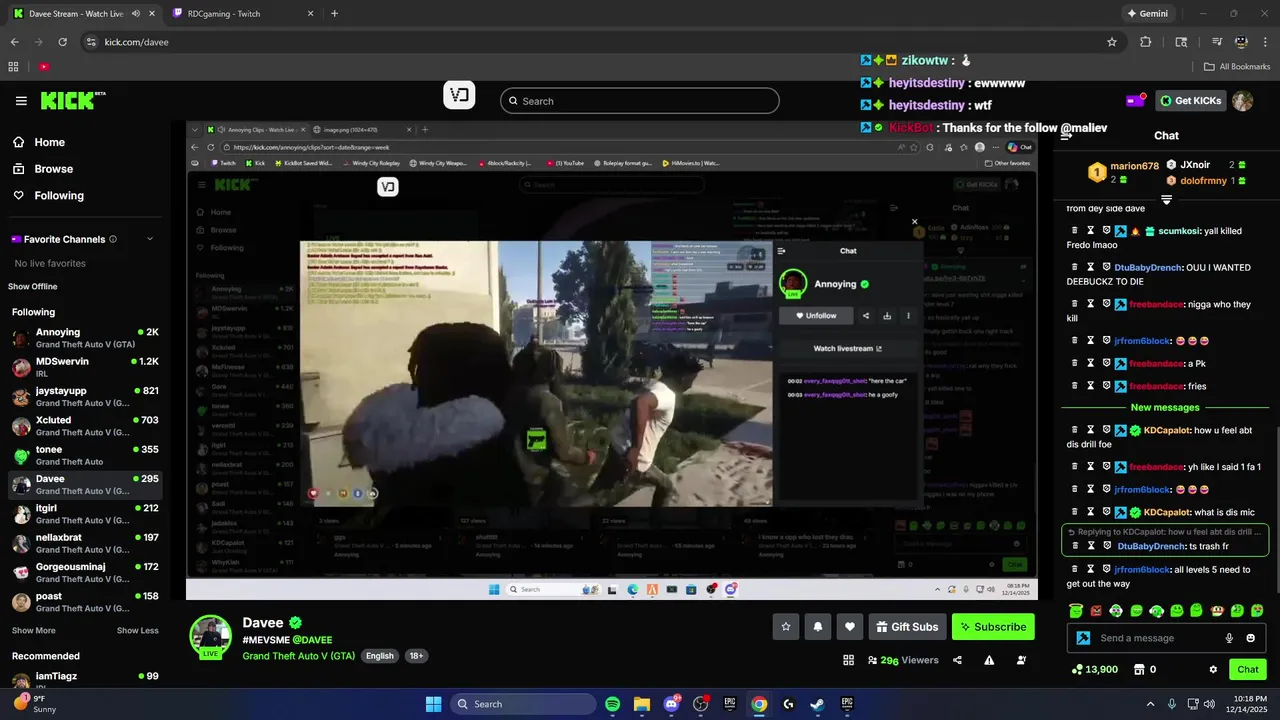
Task: Show hidden system tray icons
Action: pyautogui.click(x=1150, y=704)
